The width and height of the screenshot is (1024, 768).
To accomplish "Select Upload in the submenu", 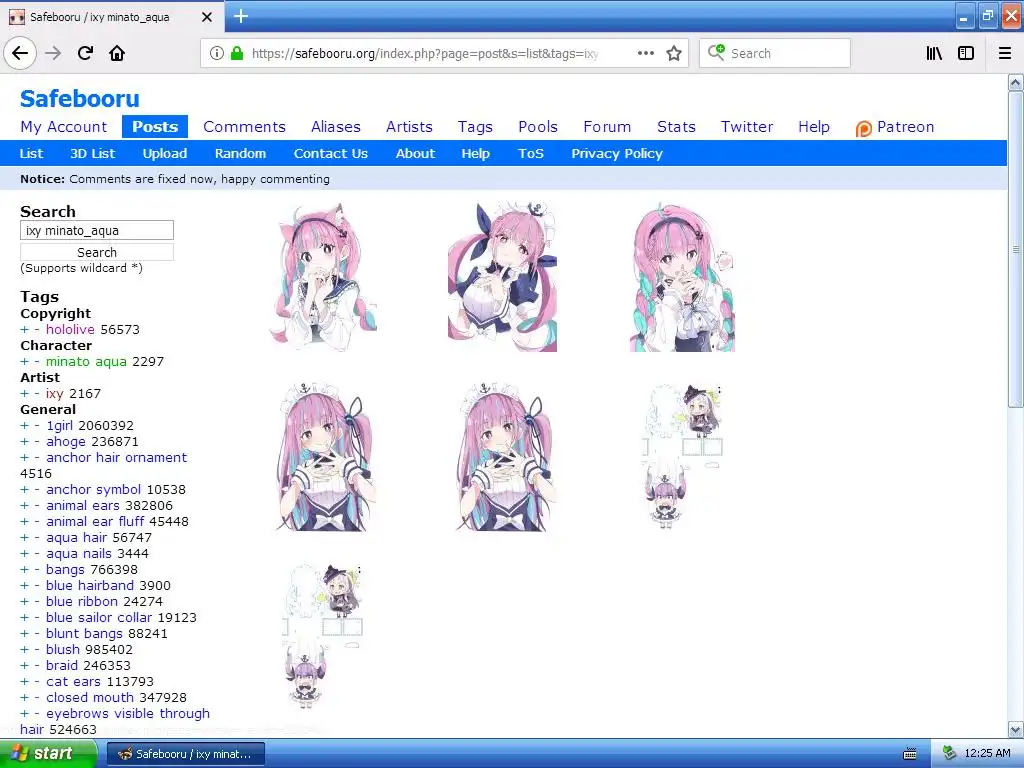I will (x=165, y=153).
